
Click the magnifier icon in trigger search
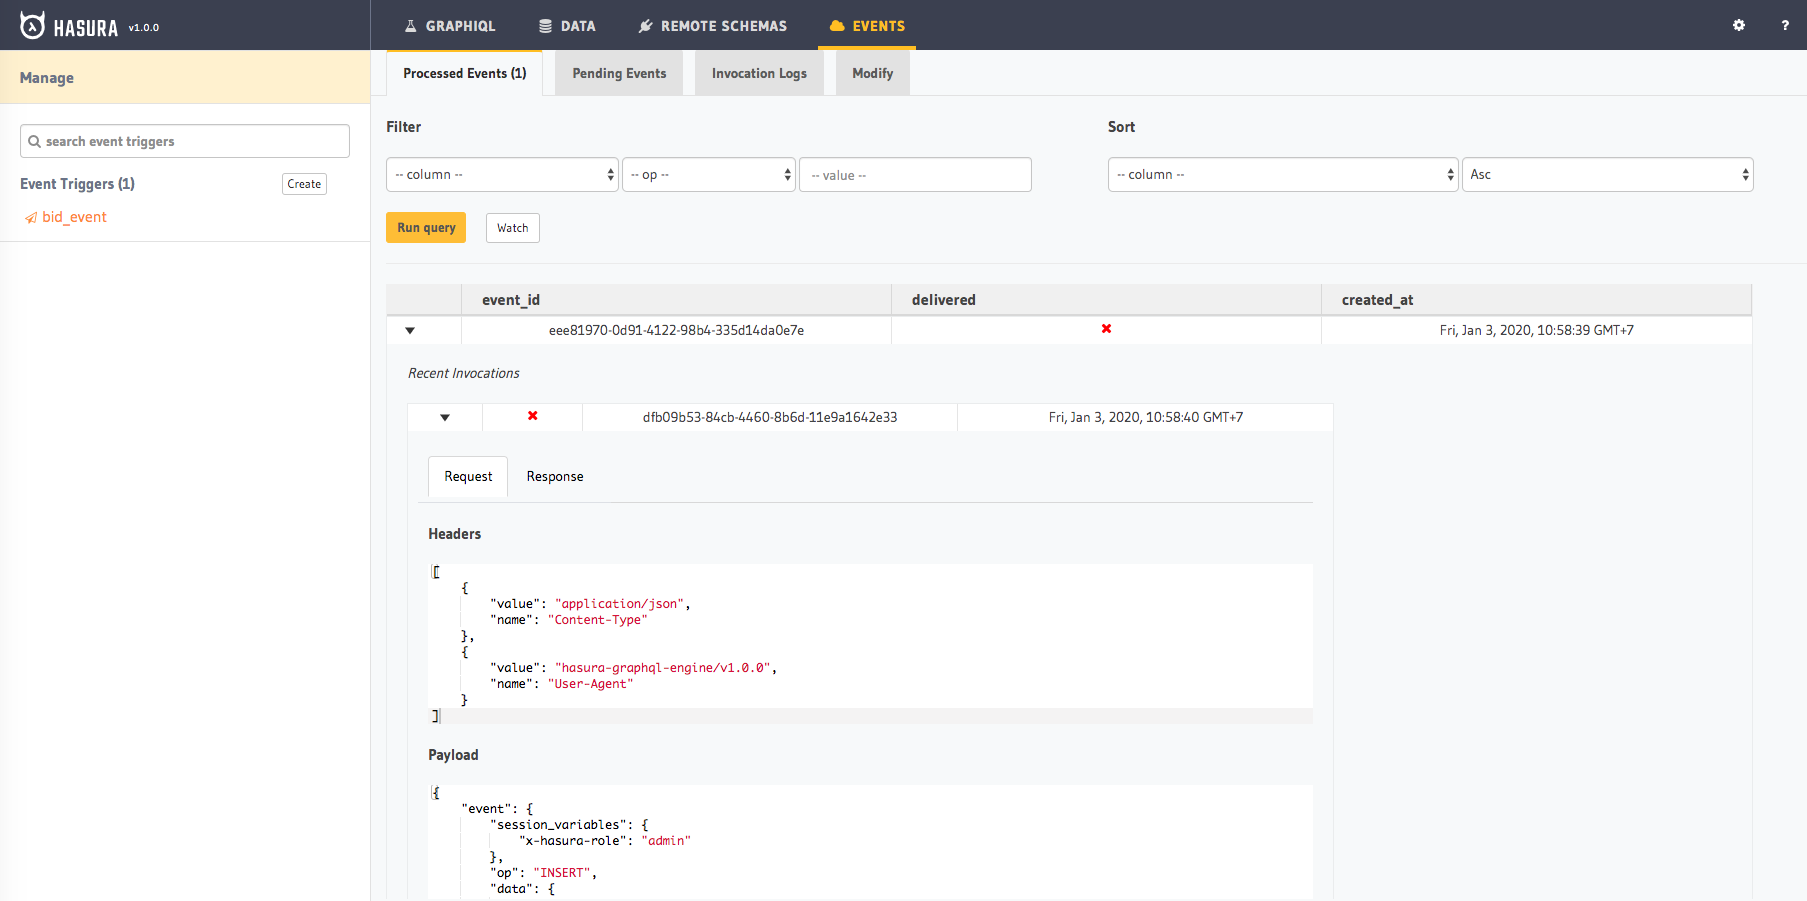(x=35, y=141)
